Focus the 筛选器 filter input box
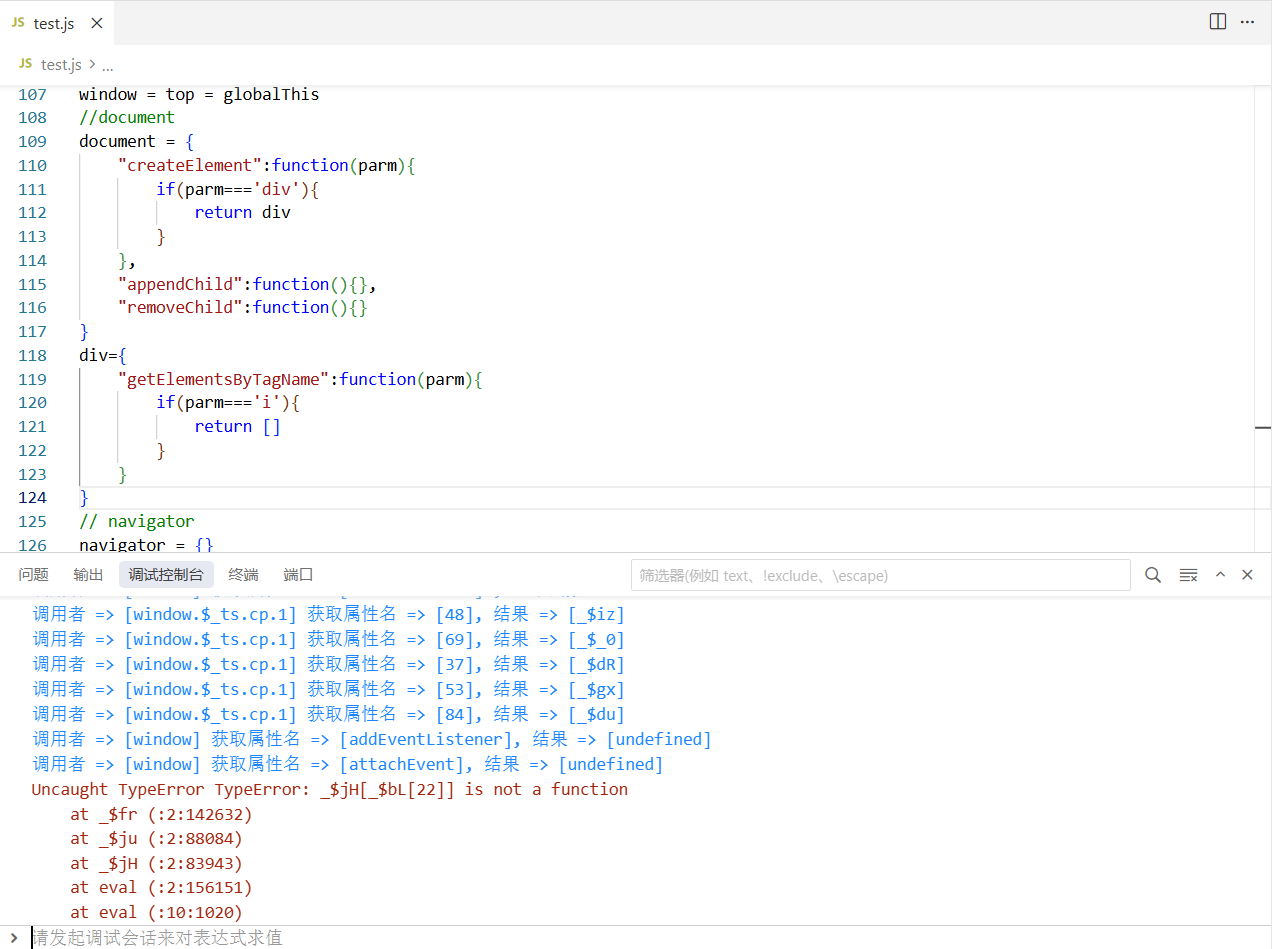The width and height of the screenshot is (1272, 949). click(x=880, y=575)
